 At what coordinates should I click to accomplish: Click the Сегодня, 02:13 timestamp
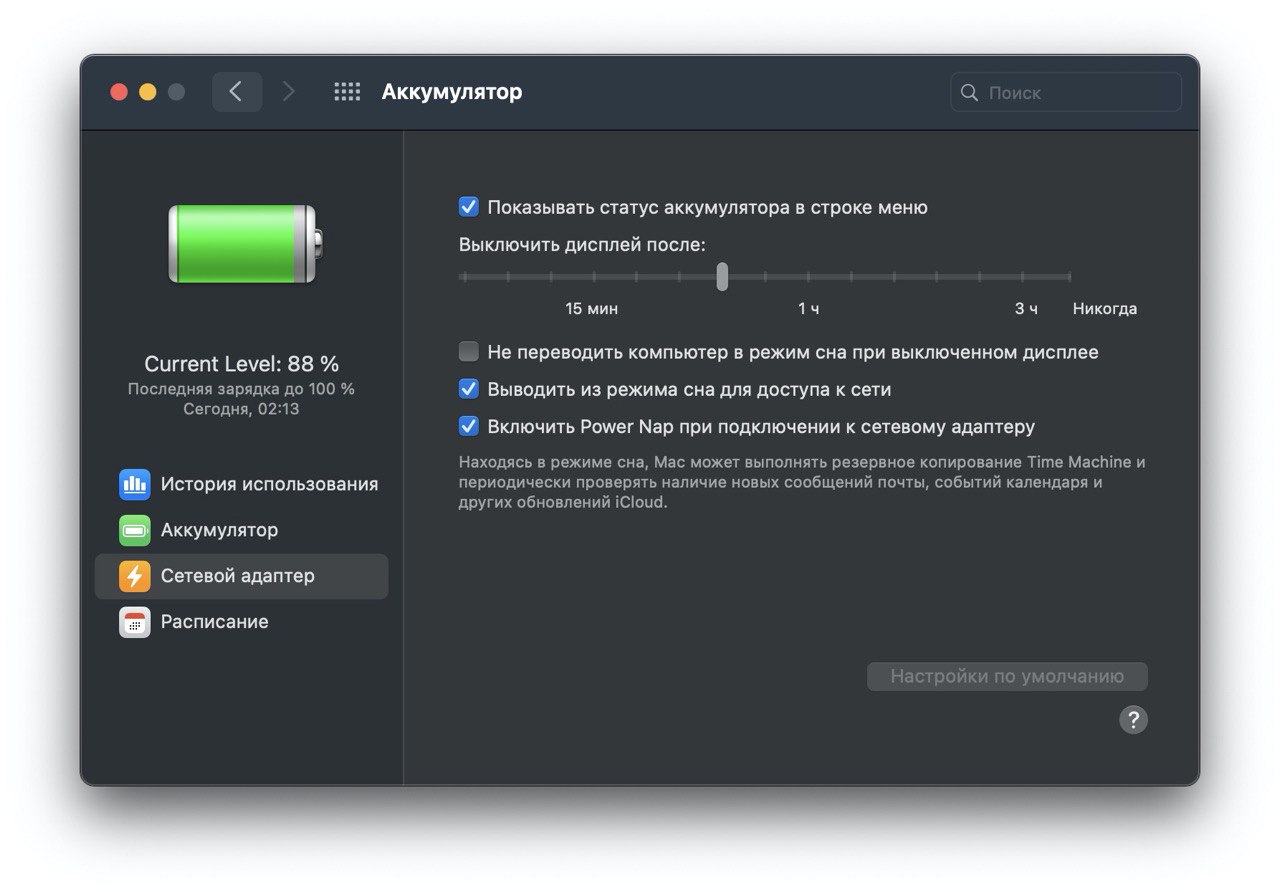coord(242,409)
